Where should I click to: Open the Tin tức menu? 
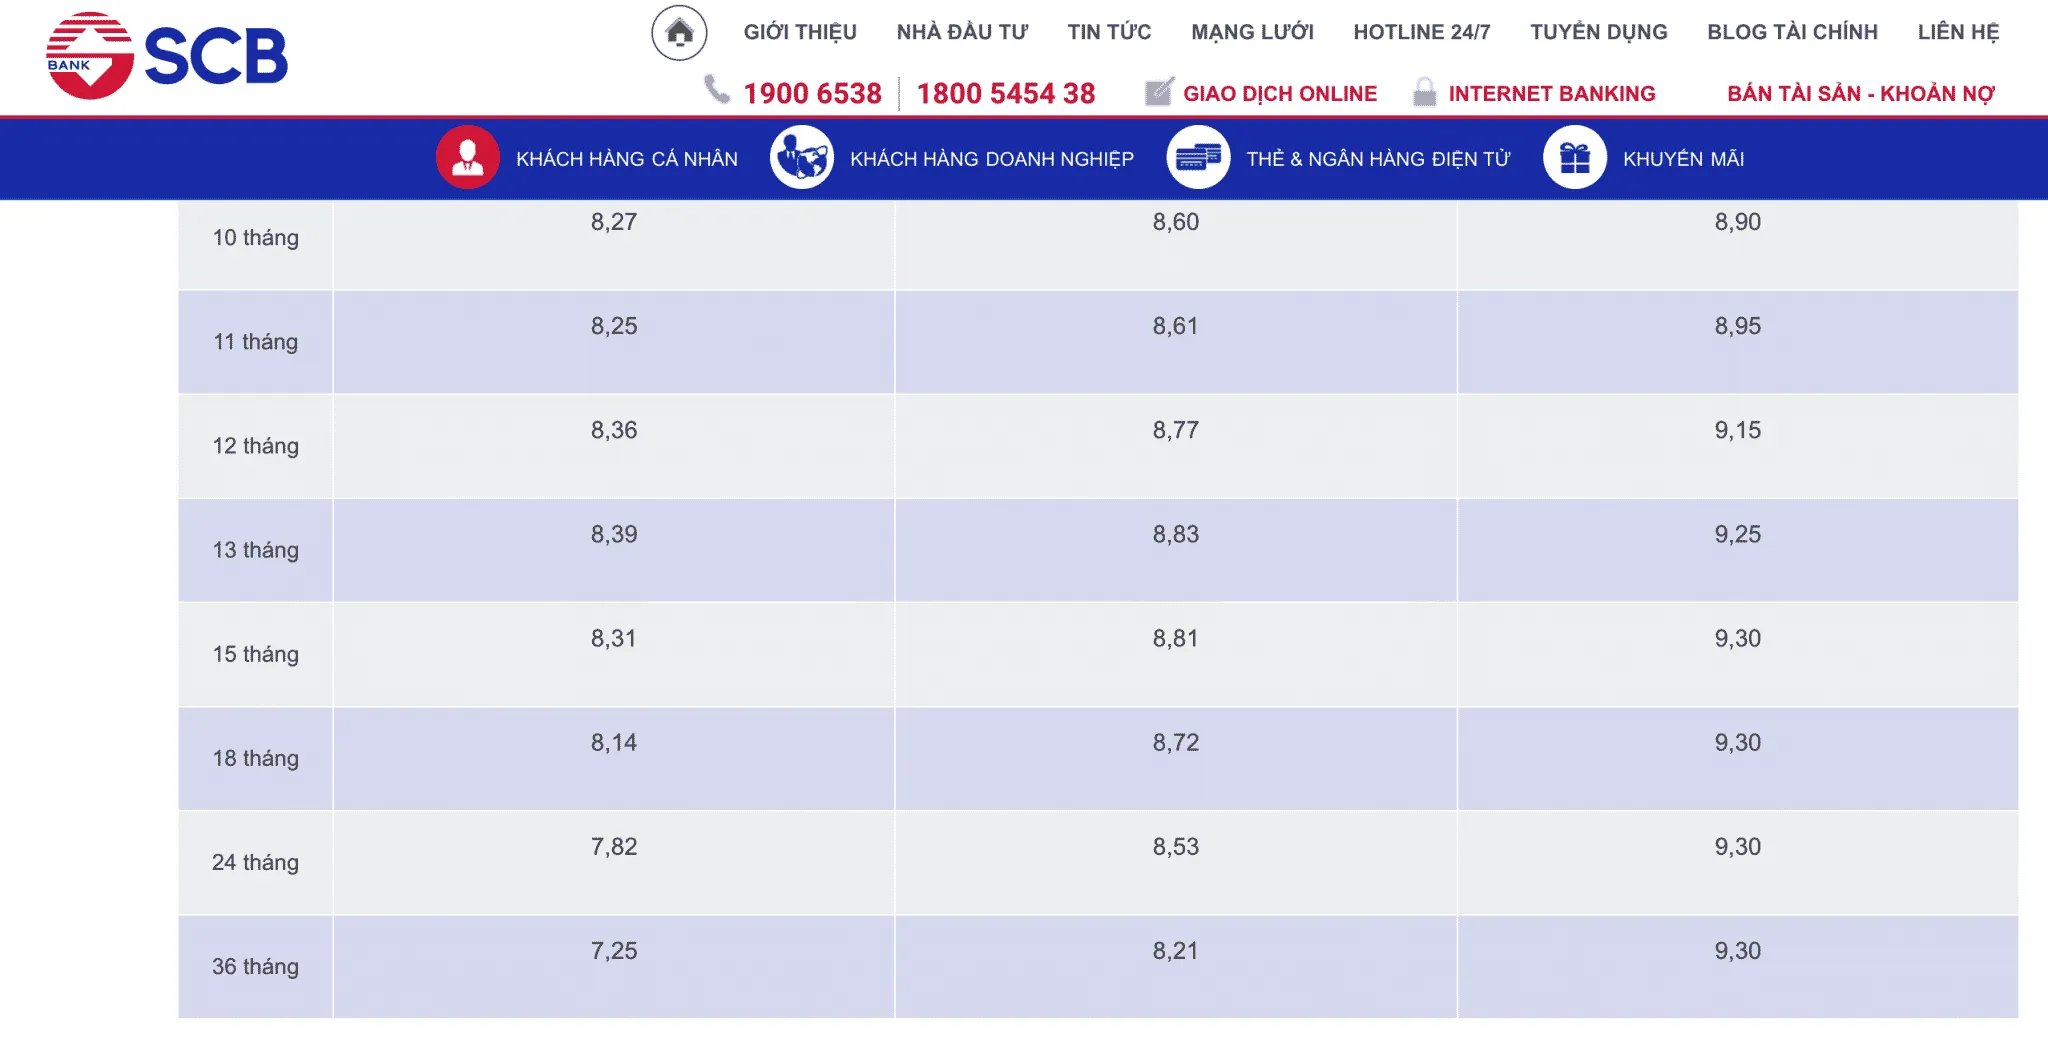1109,32
